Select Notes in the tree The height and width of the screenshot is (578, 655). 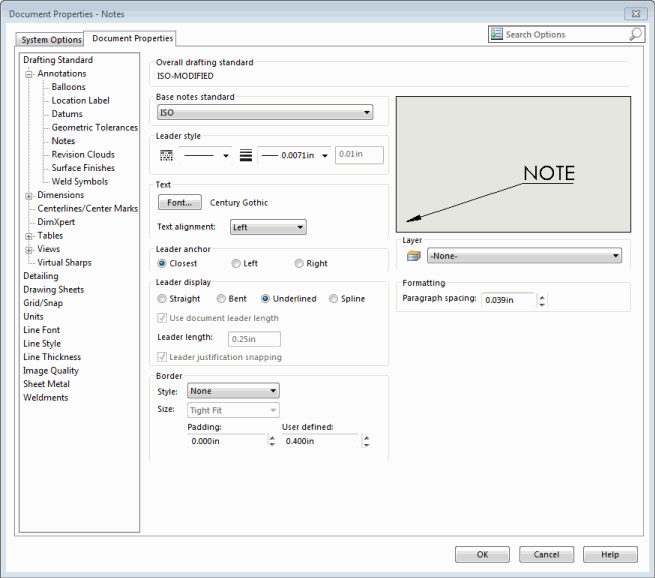[x=63, y=141]
